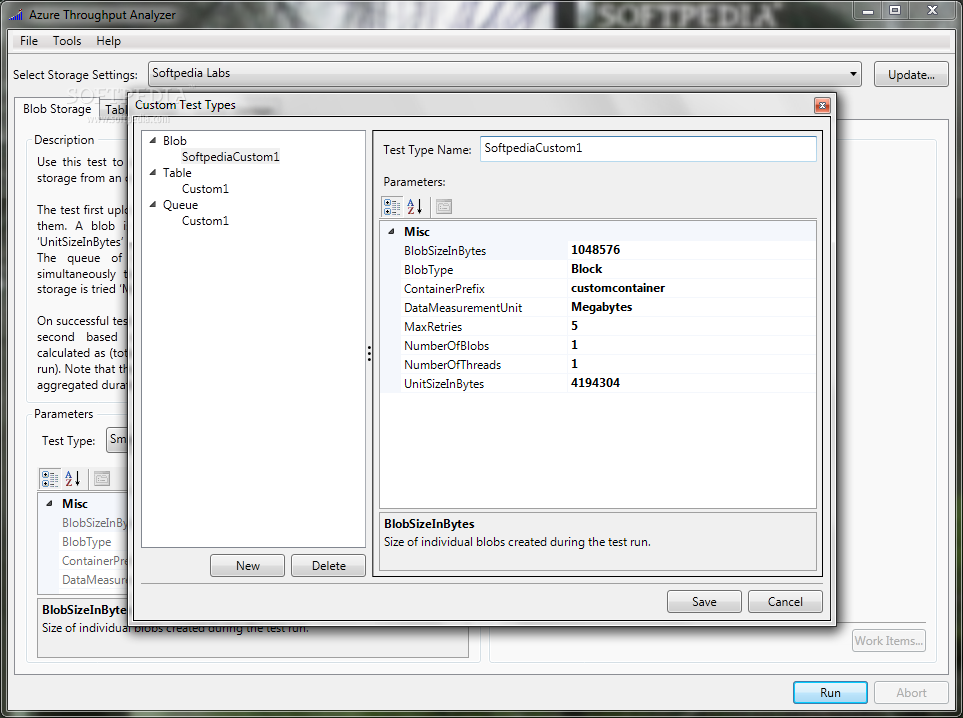Switch to the Blob Storage tab

pos(57,109)
